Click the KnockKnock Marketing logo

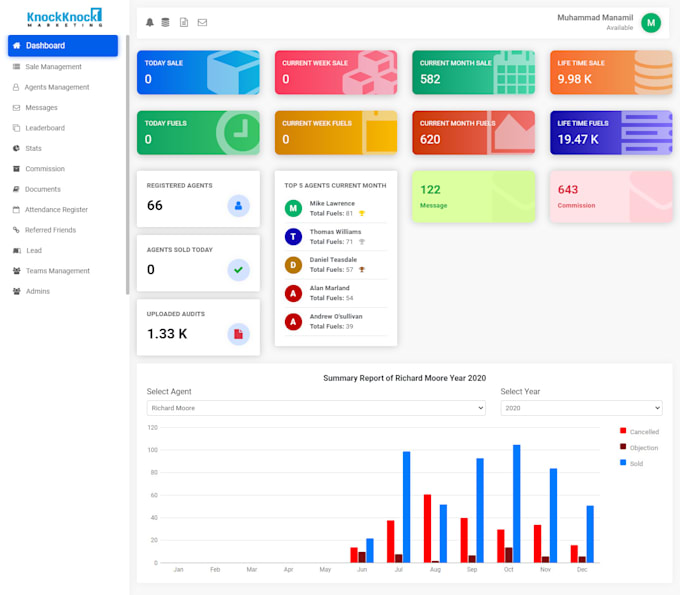(x=64, y=17)
